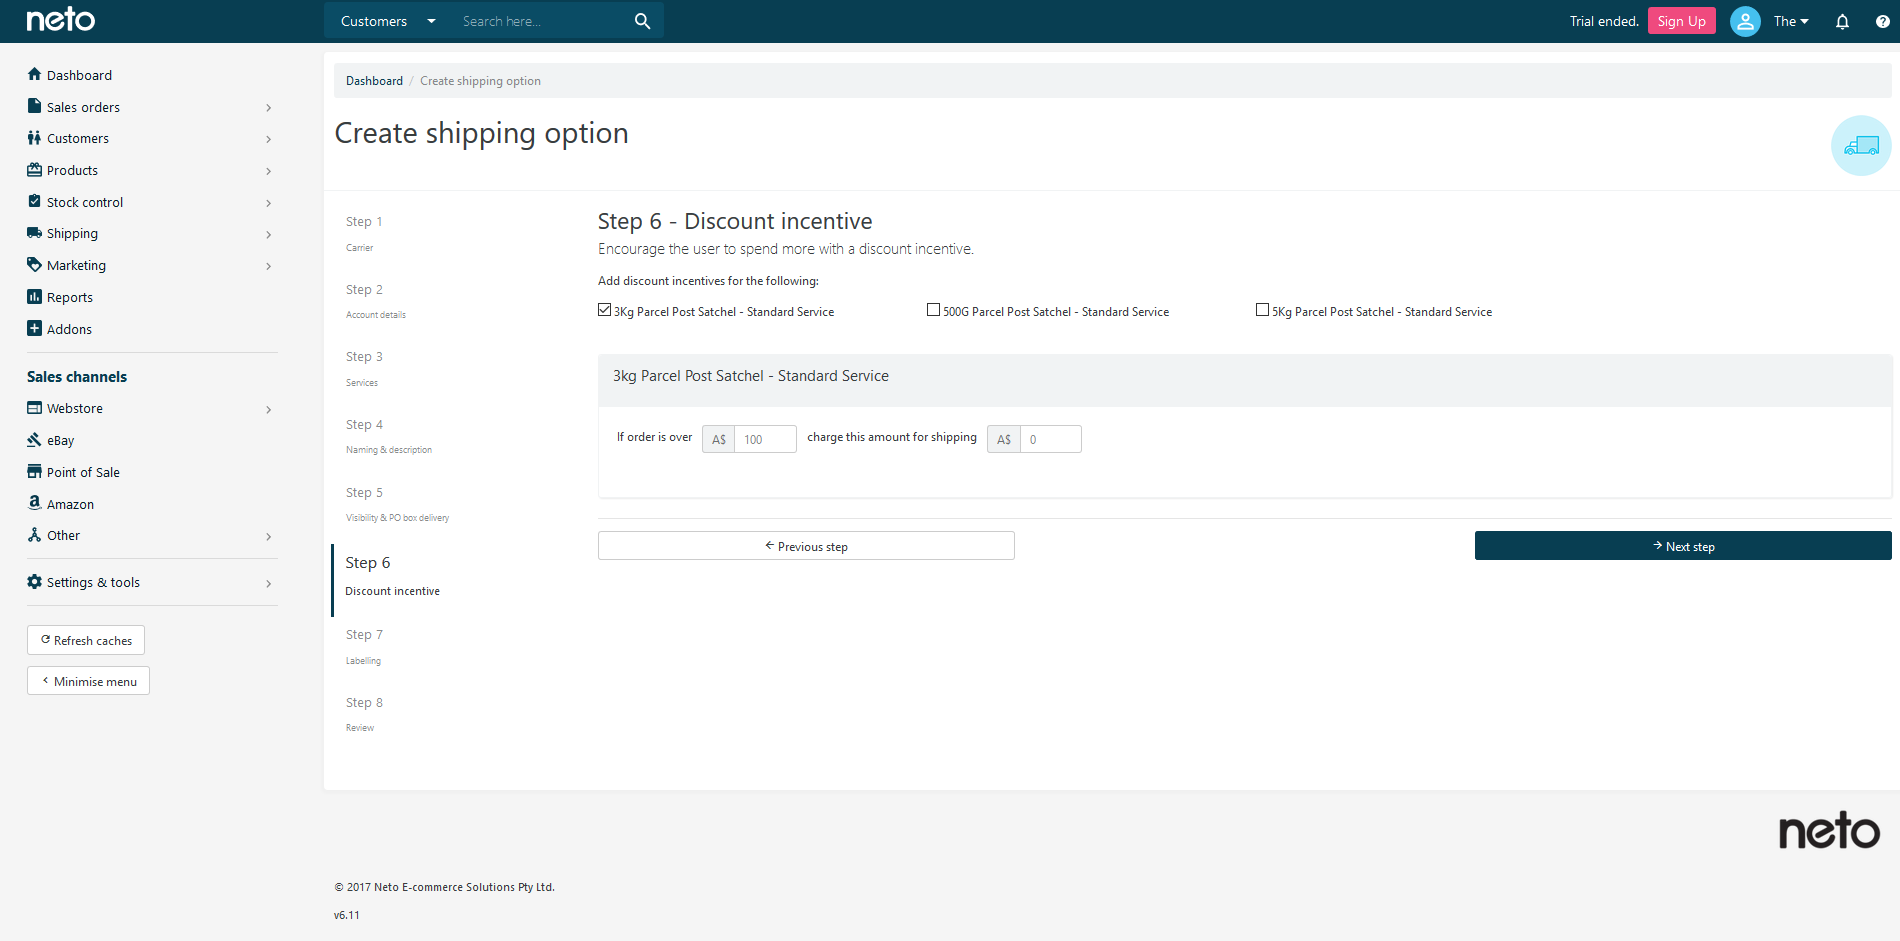Click the Shipping truck icon in sidebar

point(34,233)
